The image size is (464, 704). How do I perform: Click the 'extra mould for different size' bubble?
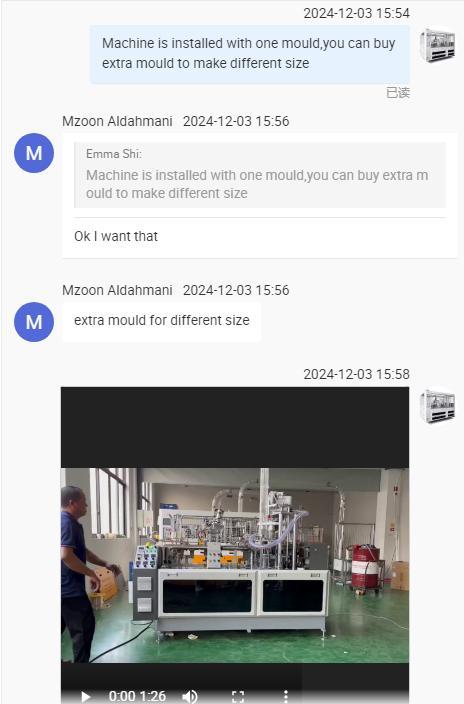162,321
